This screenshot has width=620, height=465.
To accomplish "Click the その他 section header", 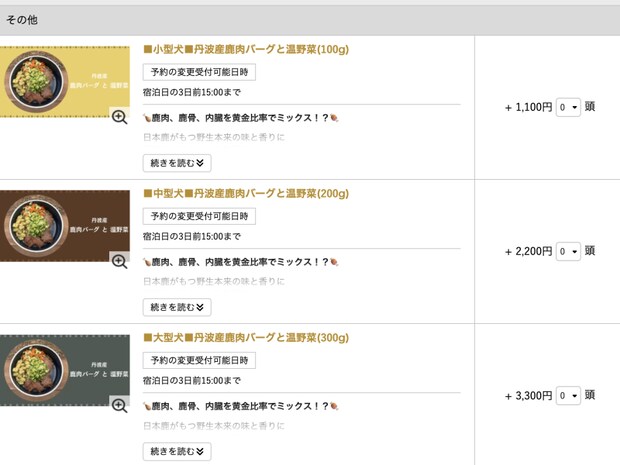I will (22, 20).
